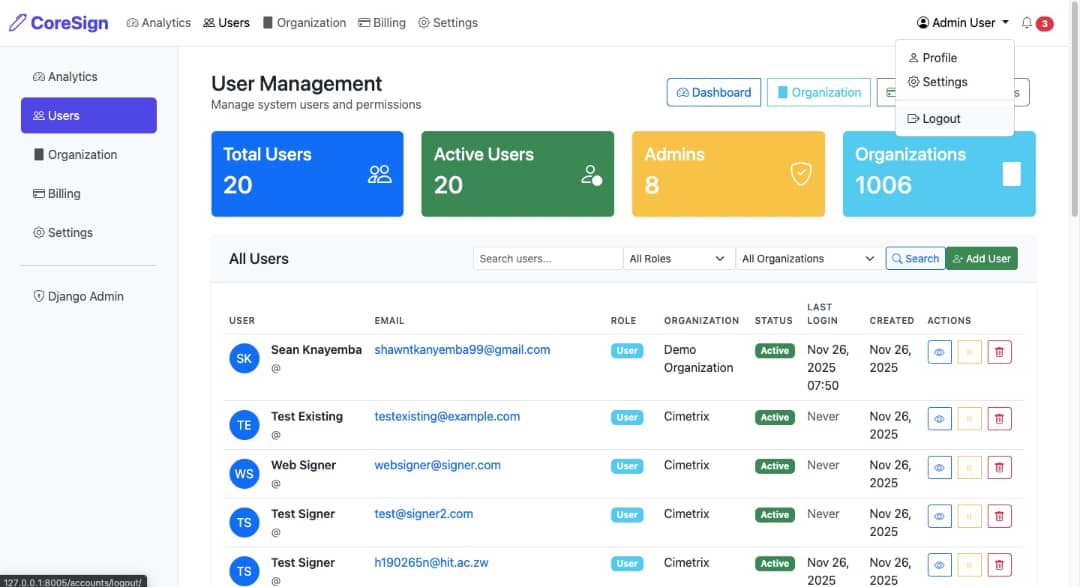Click the yellow edit icon for Web Signer
Viewport: 1080px width, 587px height.
[x=969, y=468]
